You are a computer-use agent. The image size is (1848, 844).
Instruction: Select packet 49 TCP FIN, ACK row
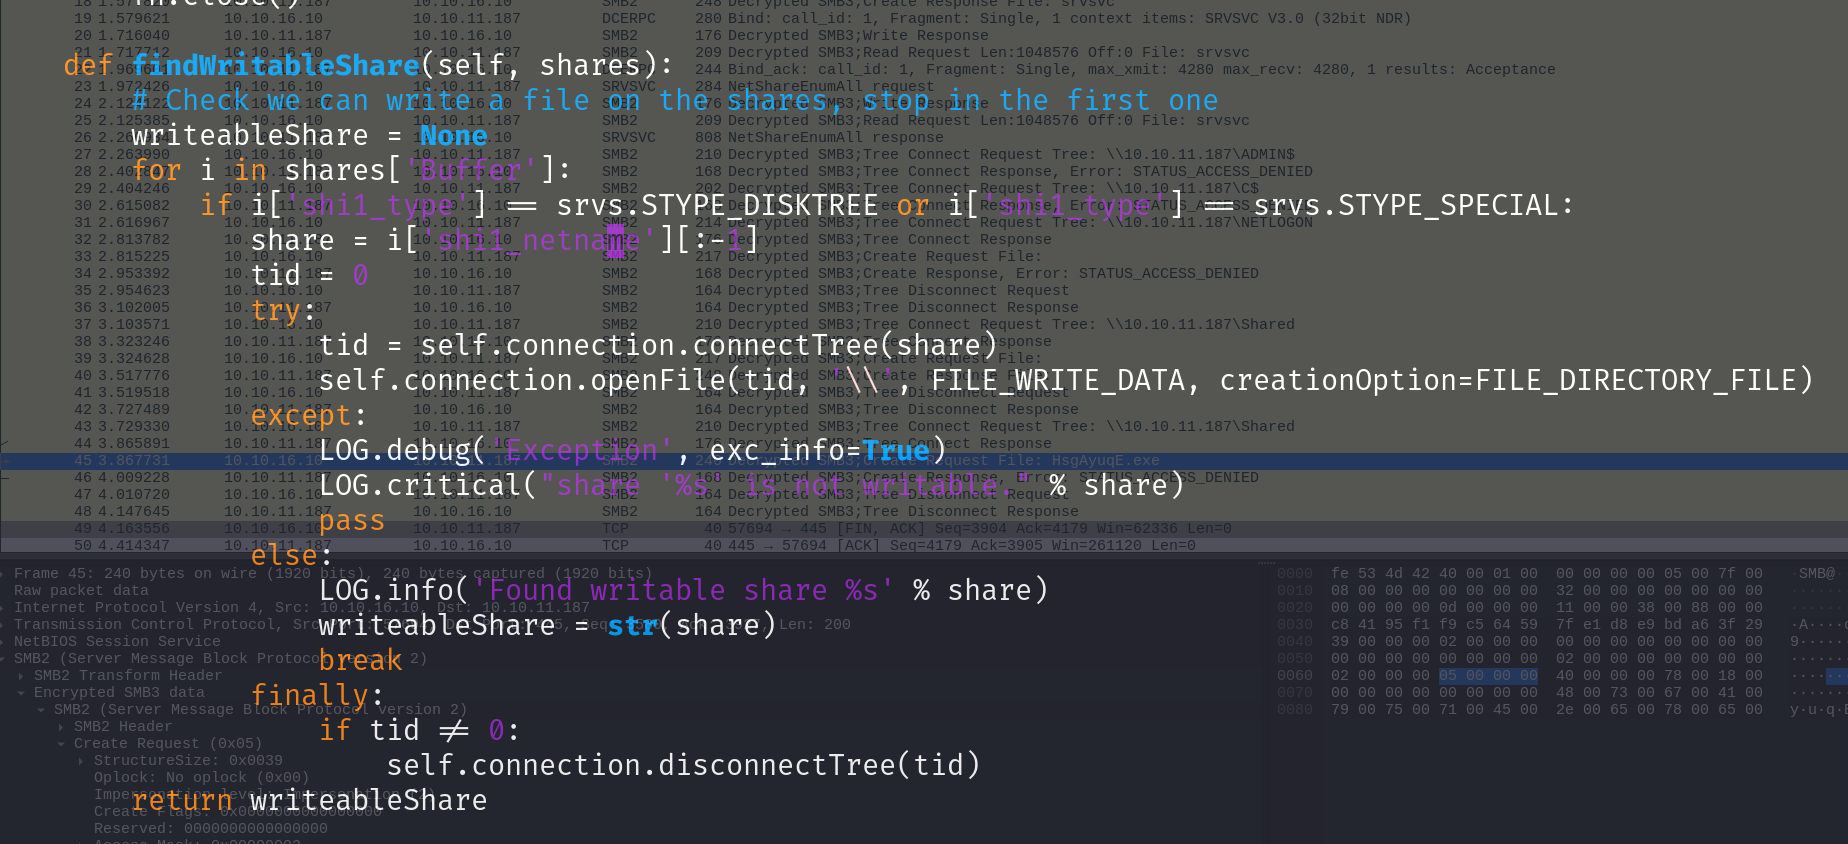[x=924, y=528]
